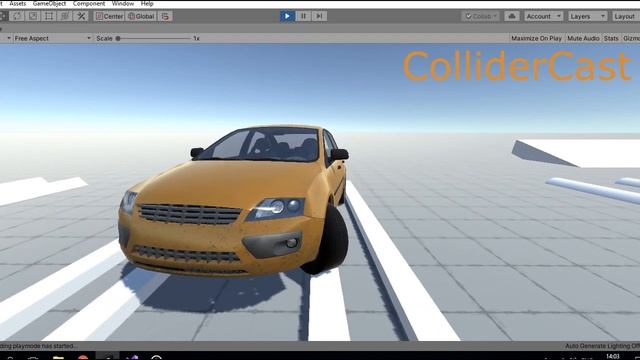Image resolution: width=640 pixels, height=360 pixels.
Task: Open the GameObject menu
Action: tap(49, 4)
